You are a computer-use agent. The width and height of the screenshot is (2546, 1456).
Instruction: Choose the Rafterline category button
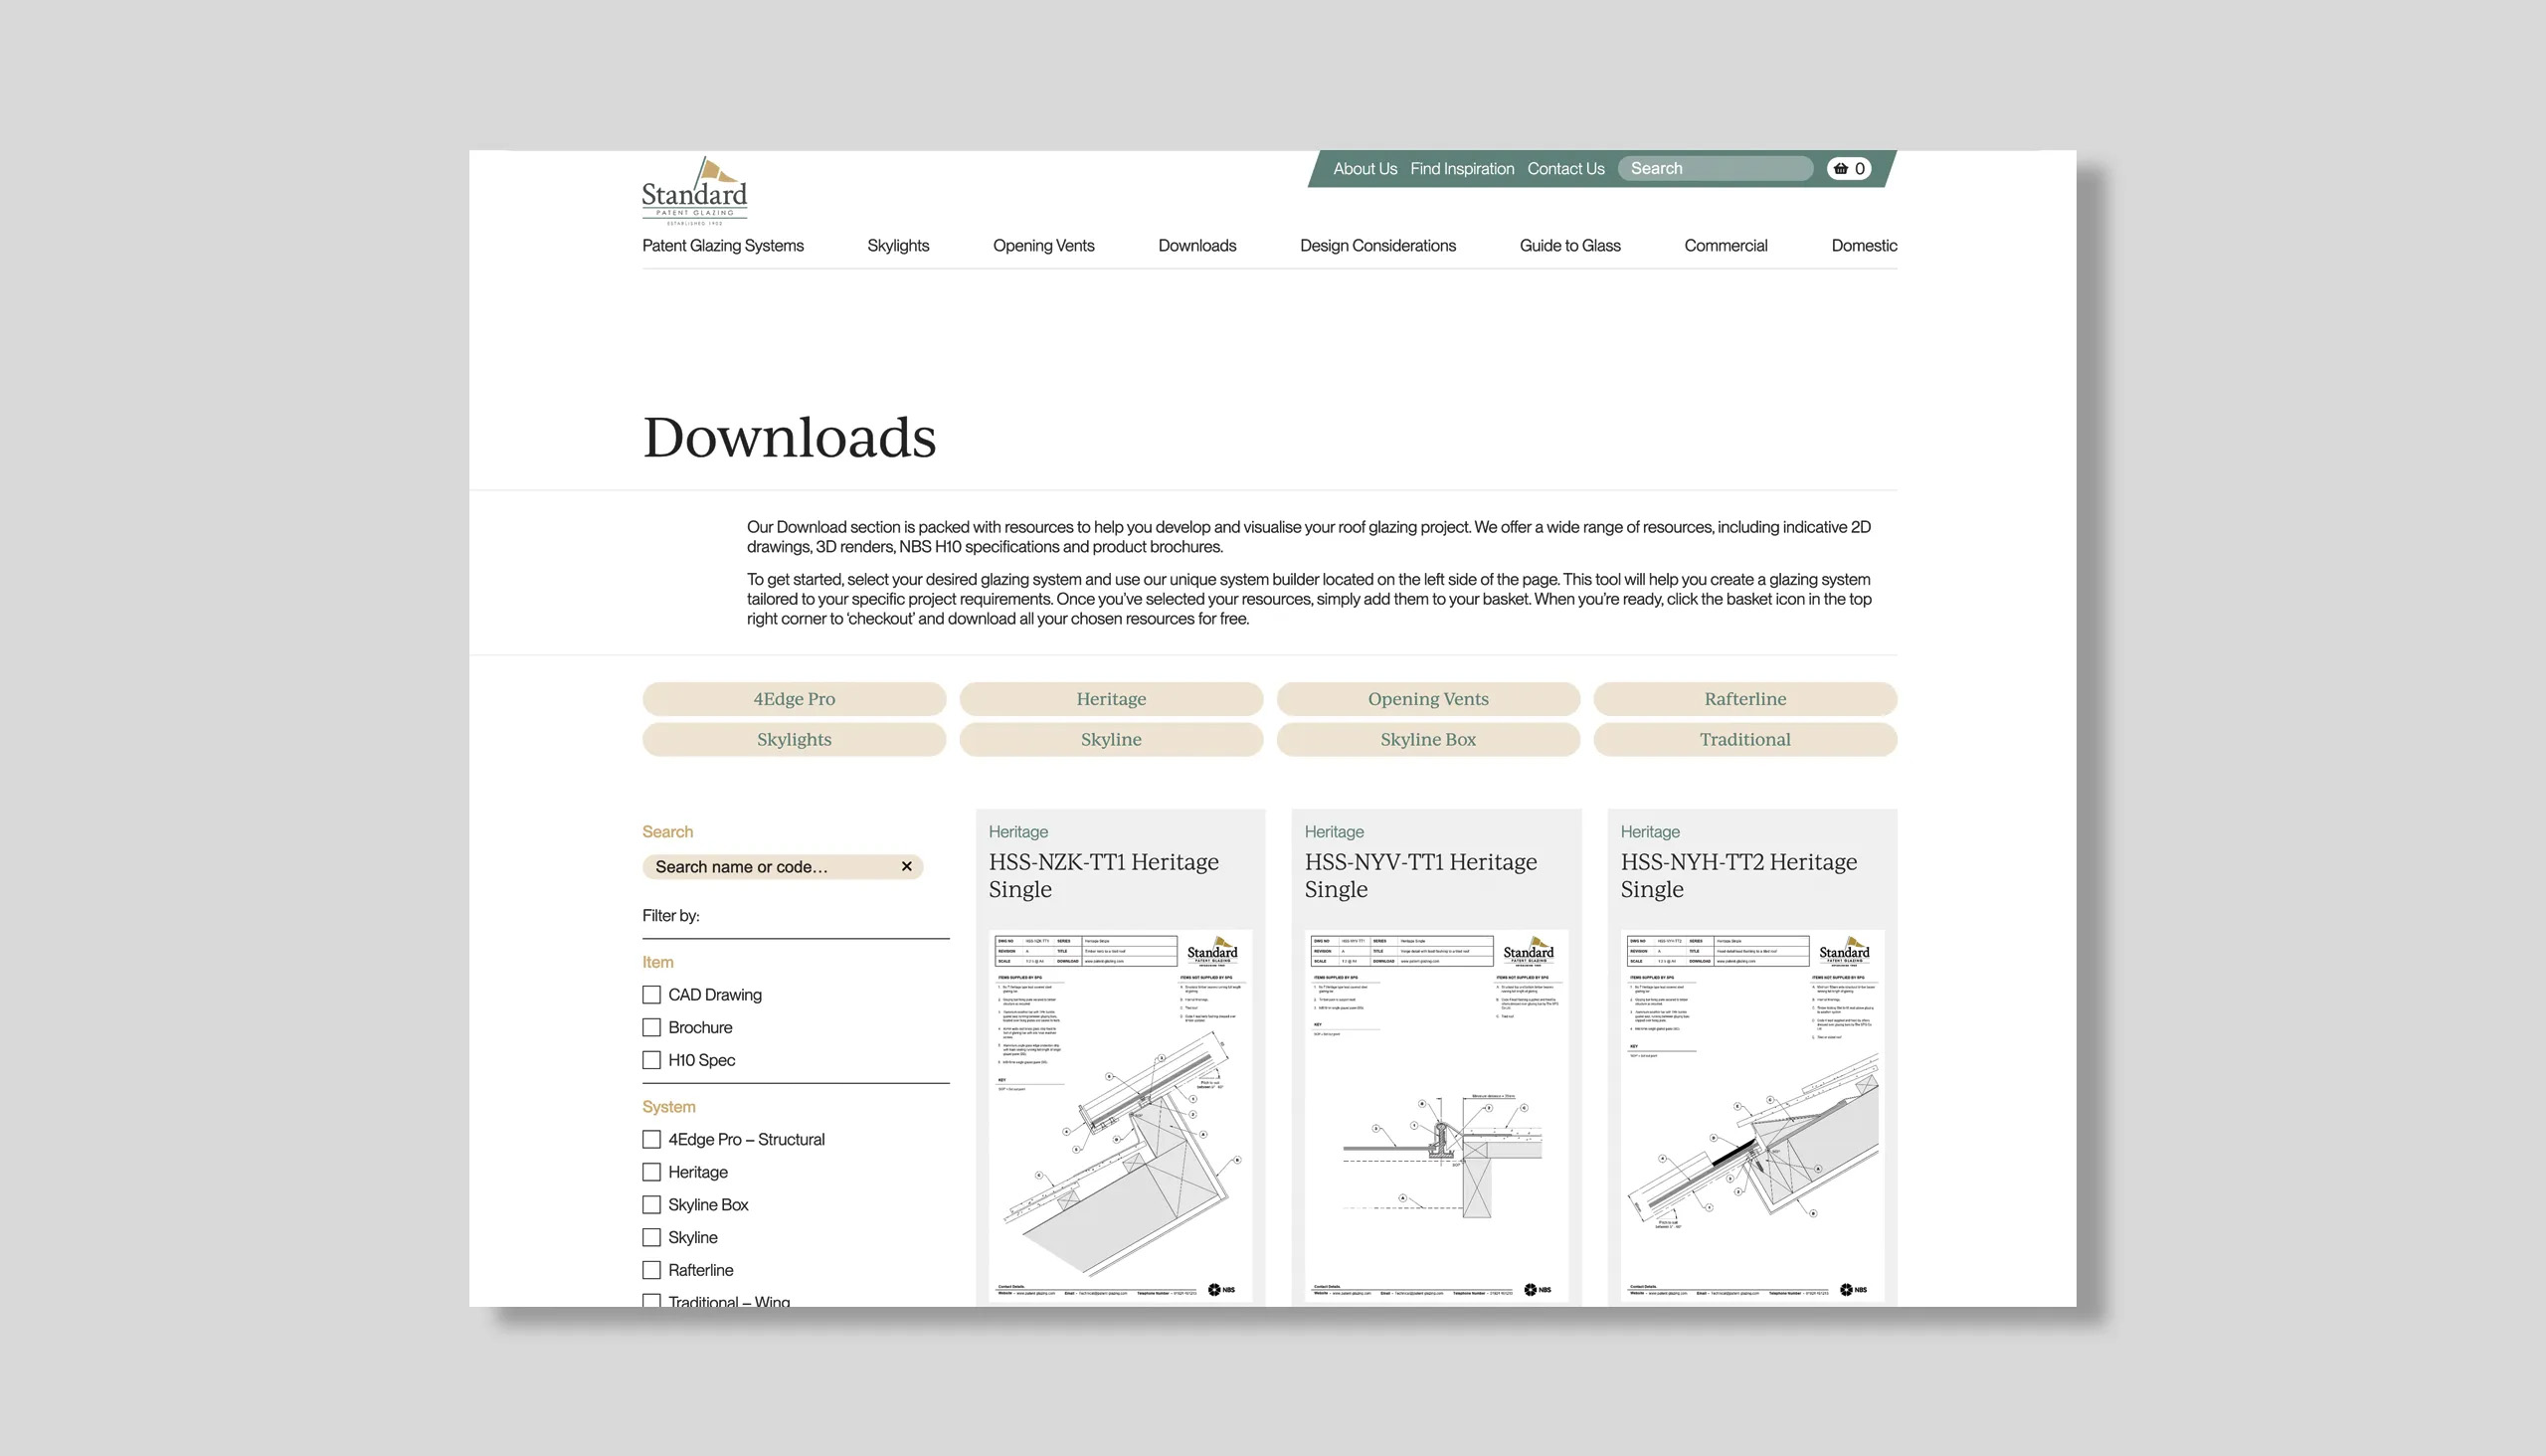(x=1744, y=699)
